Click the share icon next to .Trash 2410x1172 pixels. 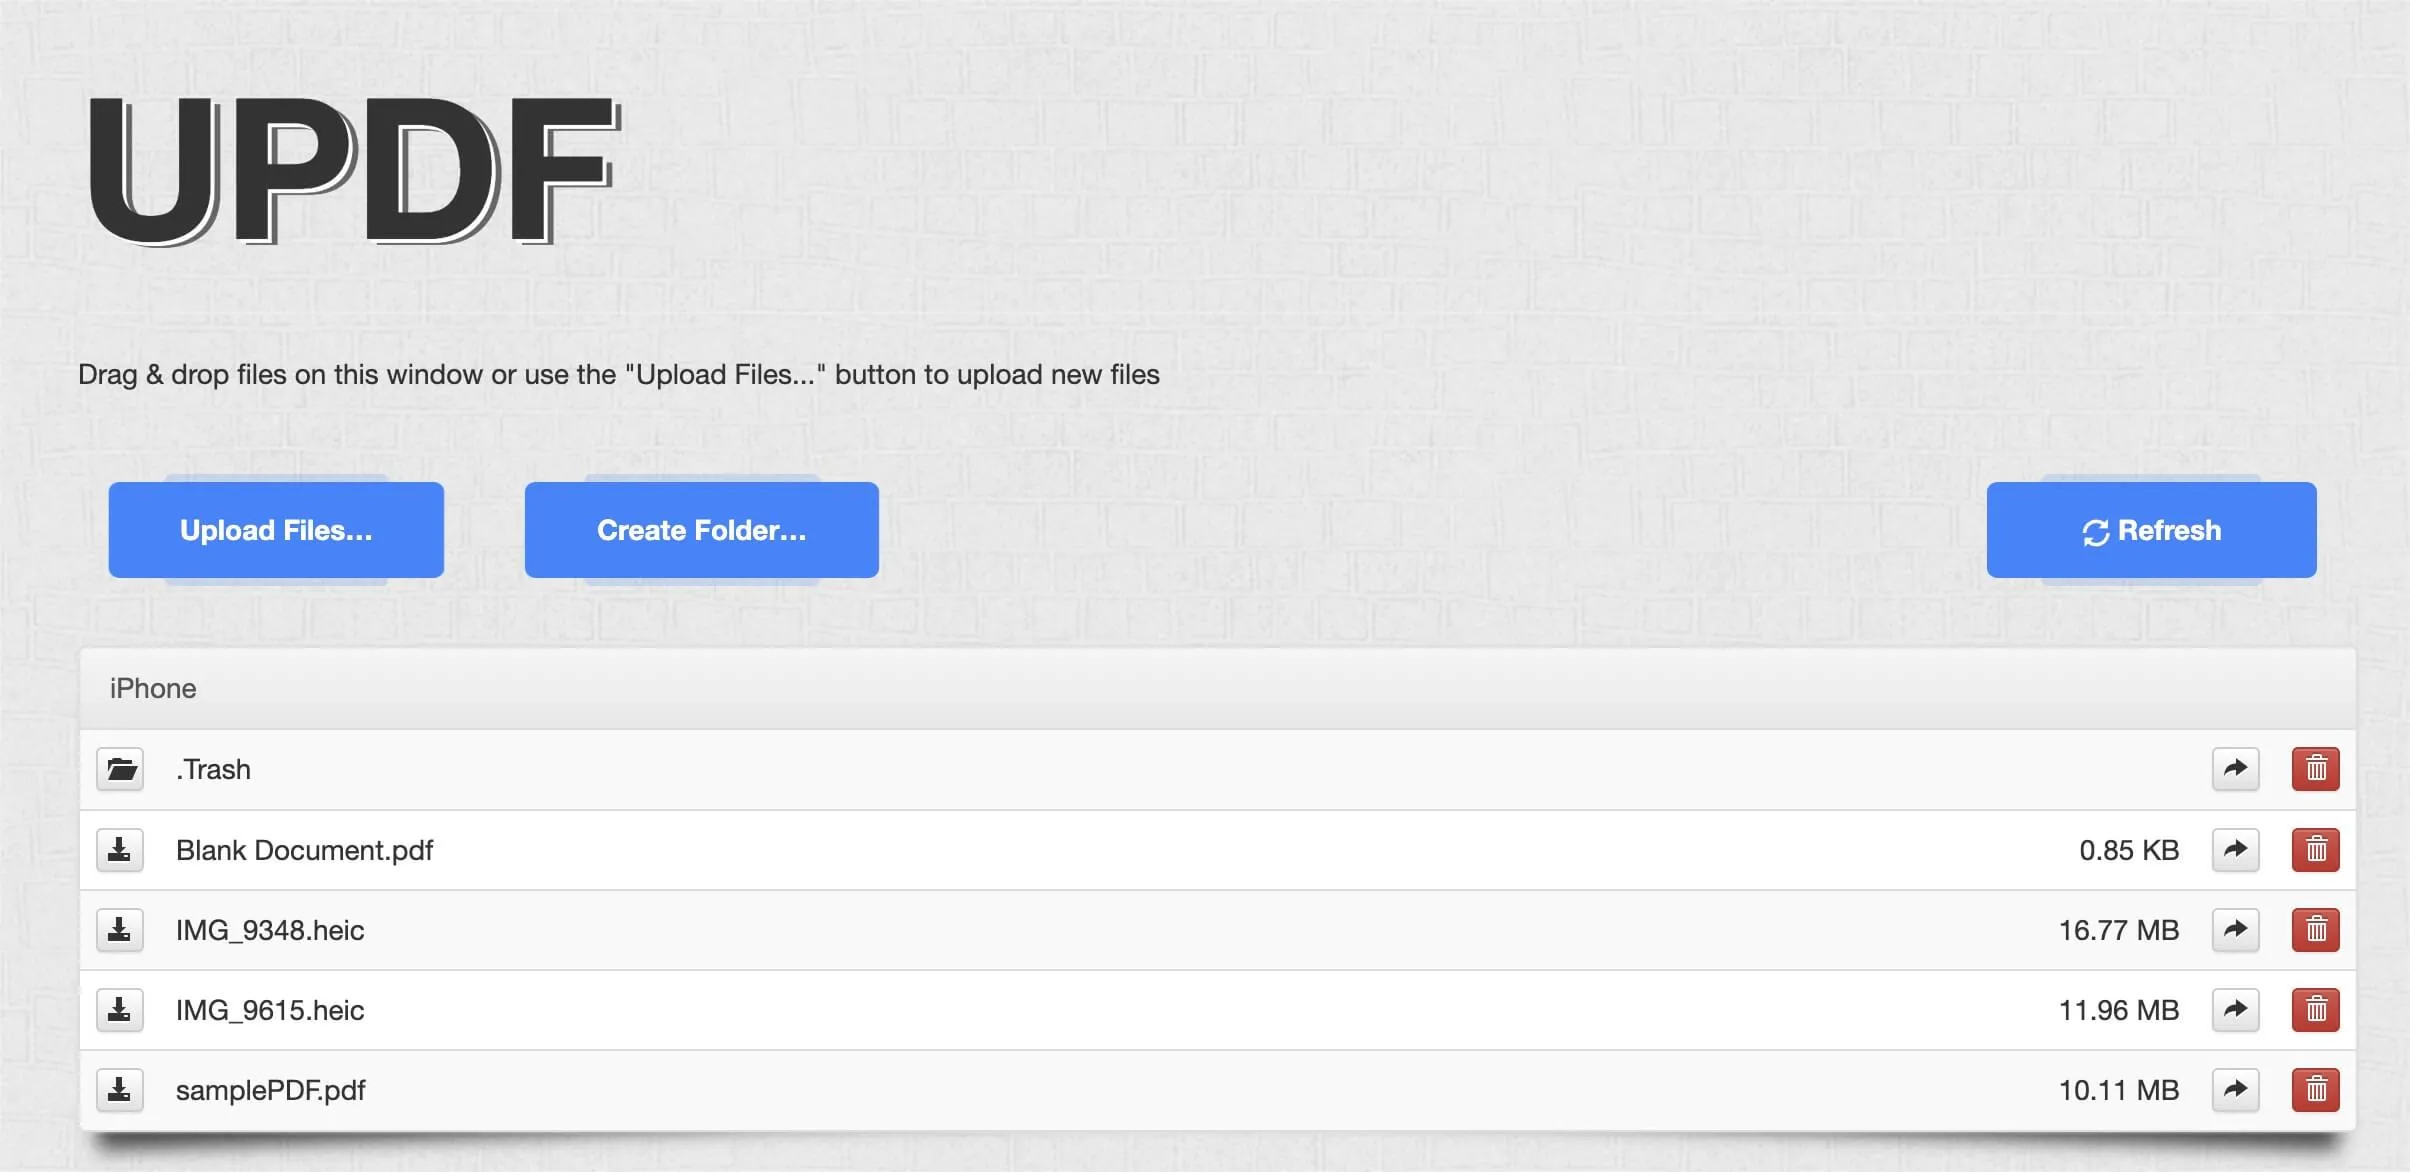point(2236,768)
